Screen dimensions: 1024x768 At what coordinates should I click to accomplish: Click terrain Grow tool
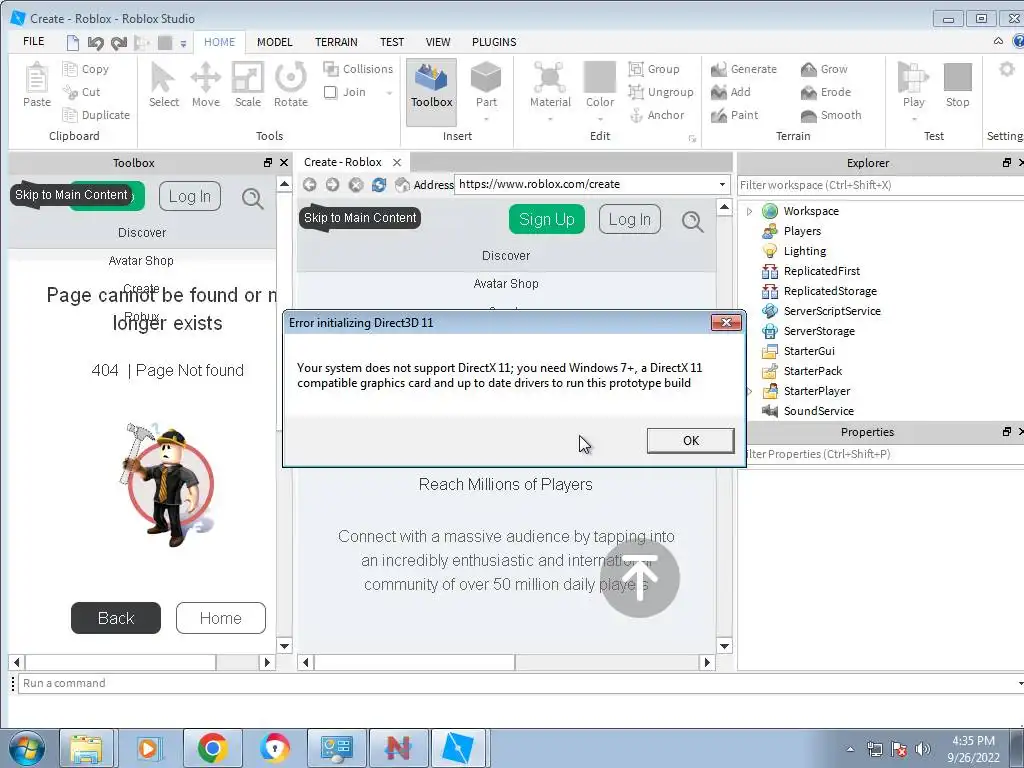[824, 69]
